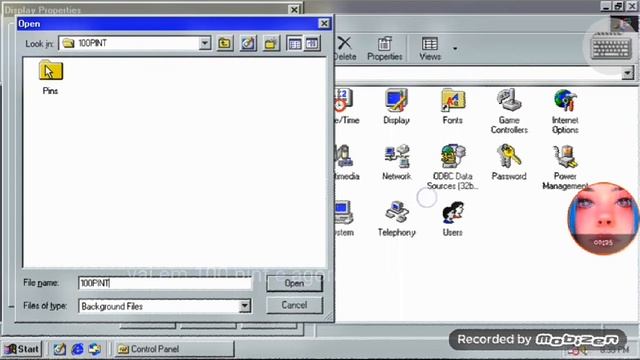Click View Desktop icon in Open dialog

click(248, 43)
